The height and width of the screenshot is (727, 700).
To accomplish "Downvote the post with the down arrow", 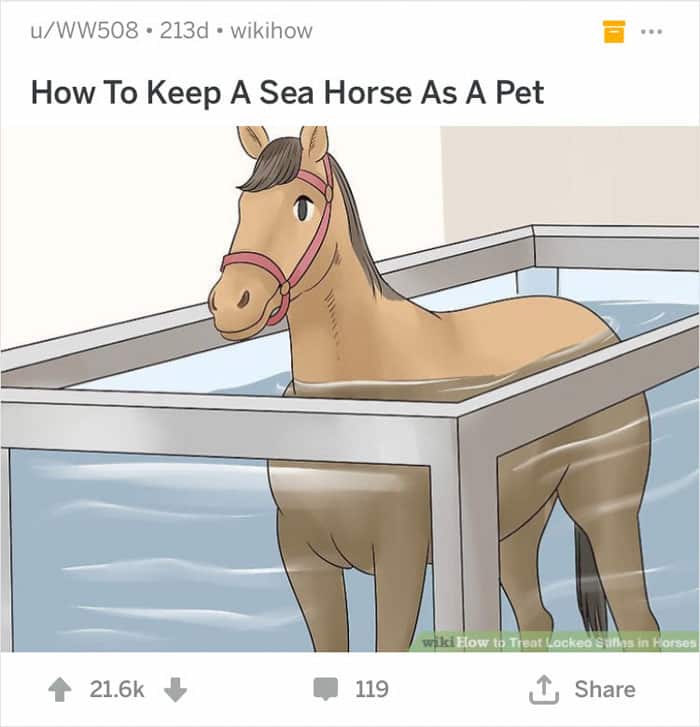I will (175, 689).
